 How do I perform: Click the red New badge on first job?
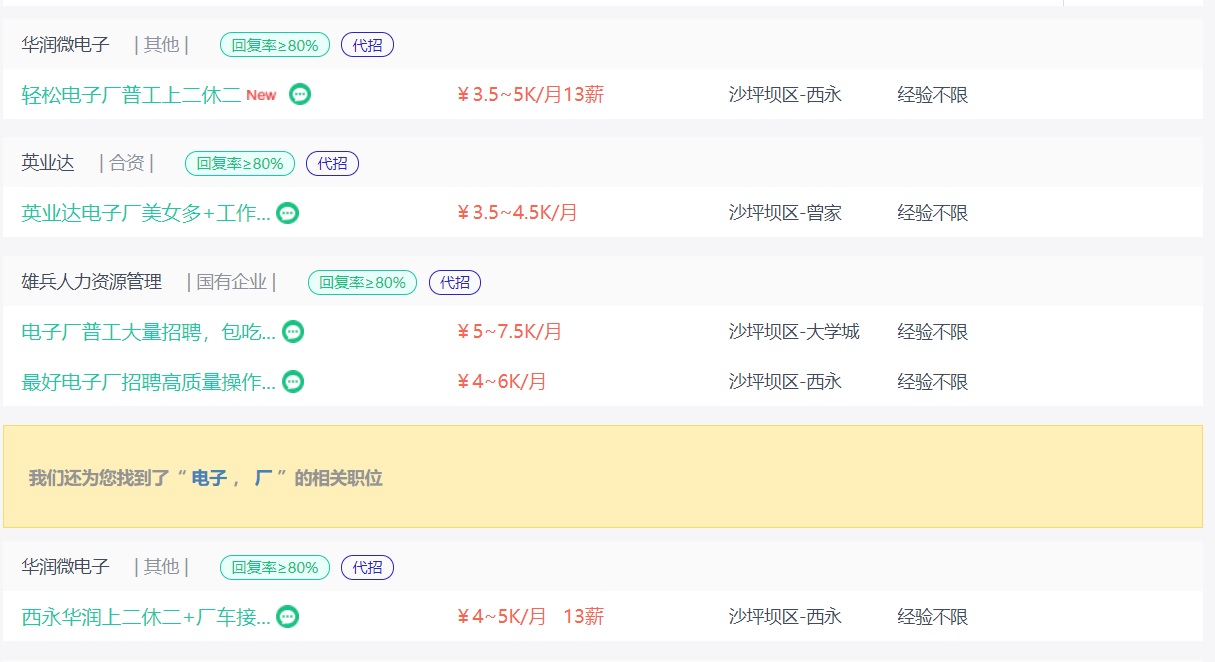(x=261, y=95)
